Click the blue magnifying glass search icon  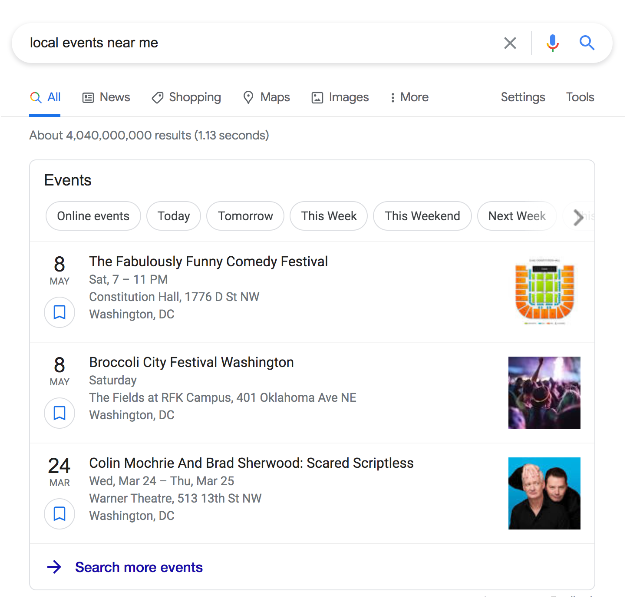coord(587,42)
